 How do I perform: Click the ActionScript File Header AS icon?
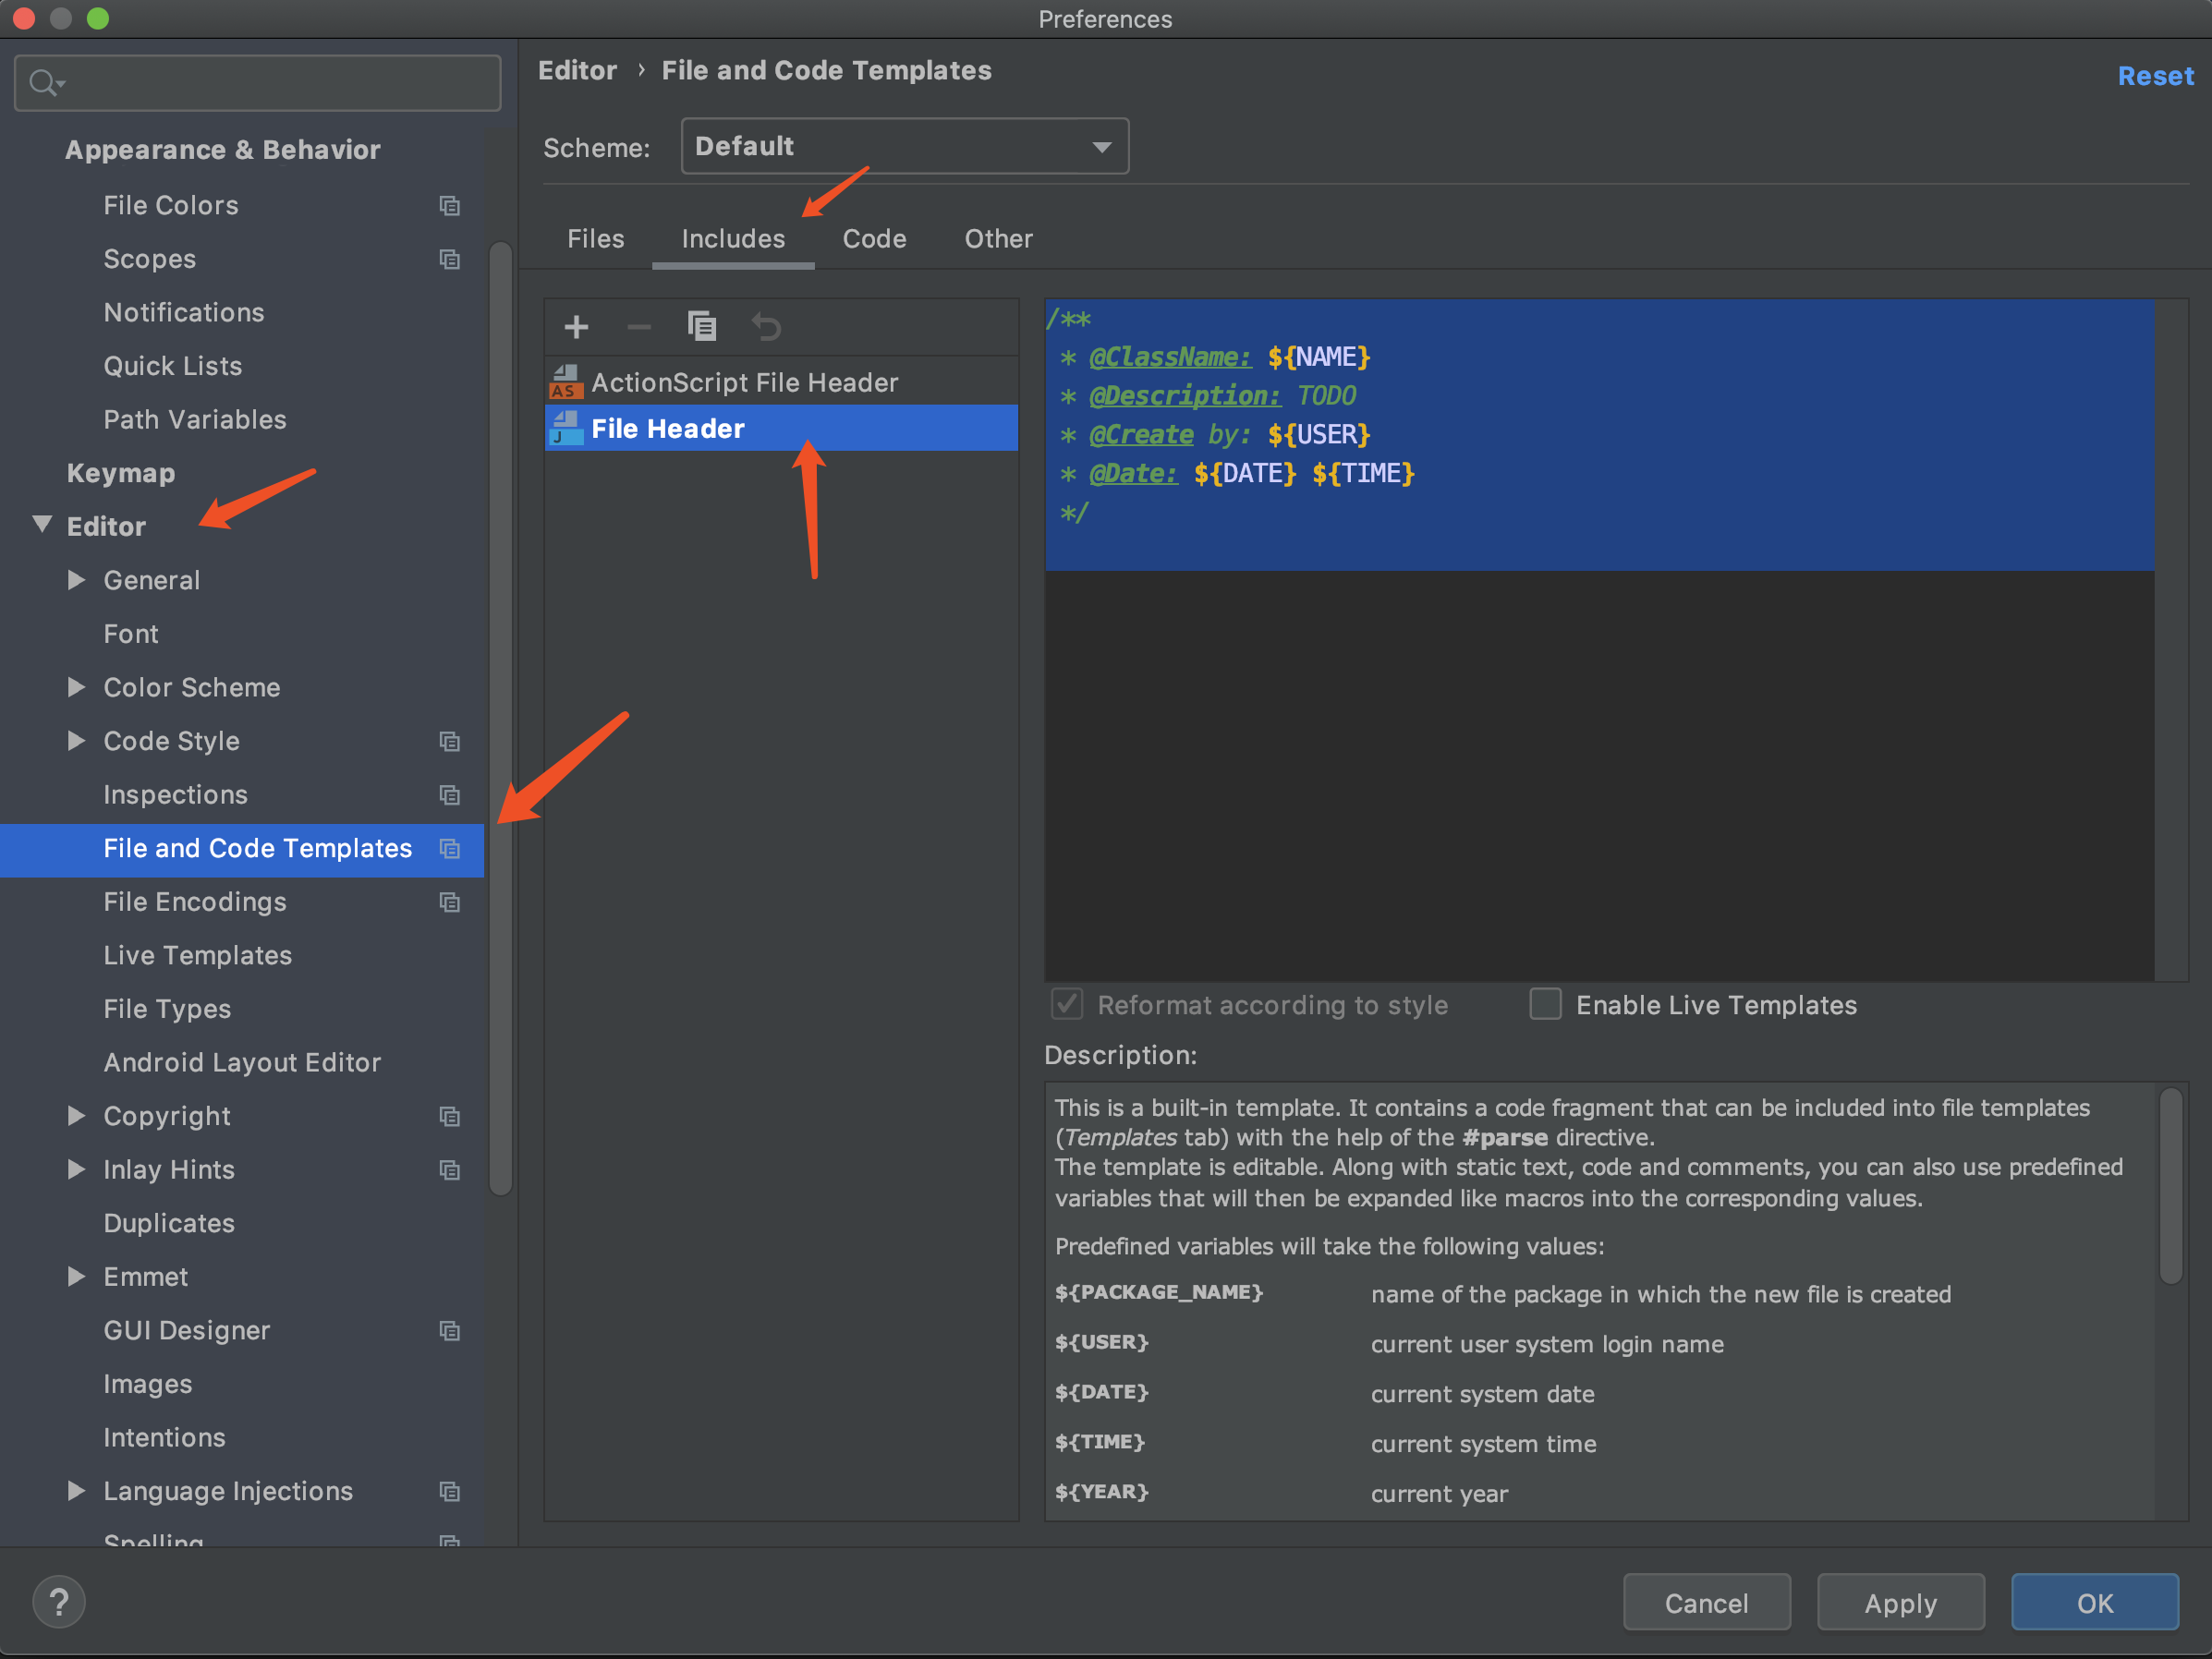[566, 382]
